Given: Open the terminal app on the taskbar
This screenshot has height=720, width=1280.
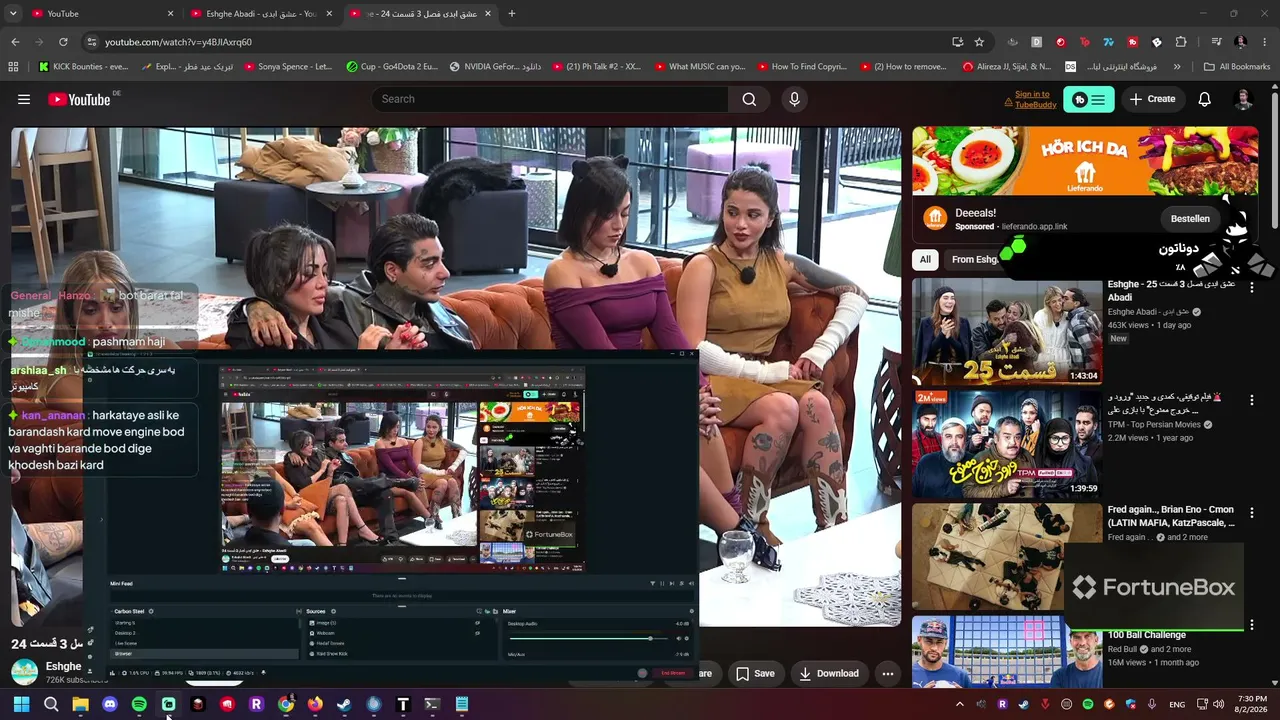Looking at the screenshot, I should tap(432, 704).
